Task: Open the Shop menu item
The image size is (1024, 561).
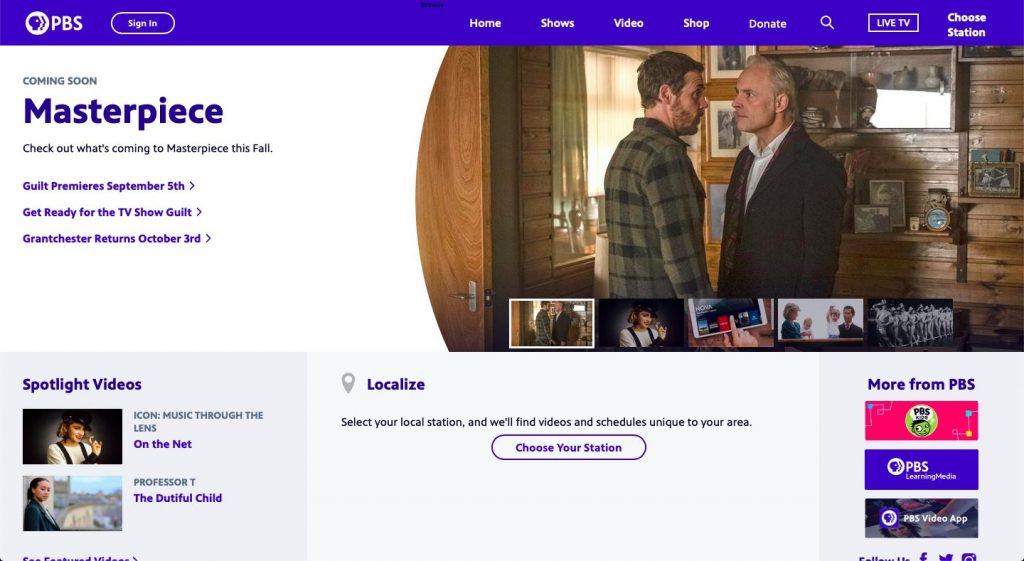Action: (x=696, y=23)
